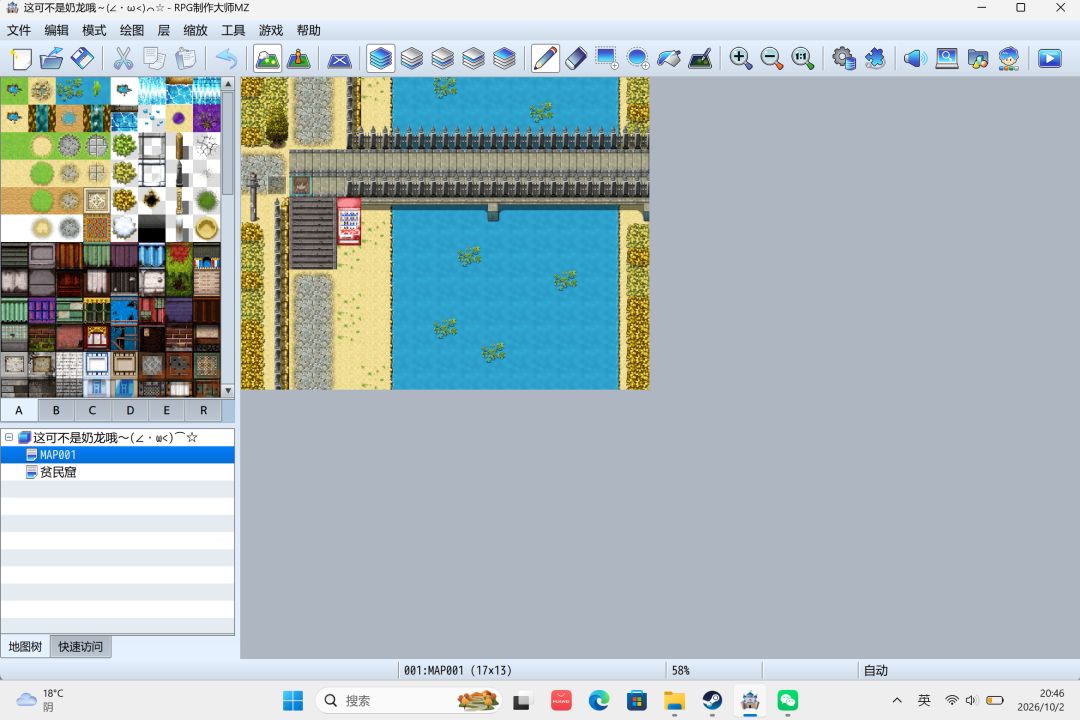Open the 工具 menu

[233, 30]
